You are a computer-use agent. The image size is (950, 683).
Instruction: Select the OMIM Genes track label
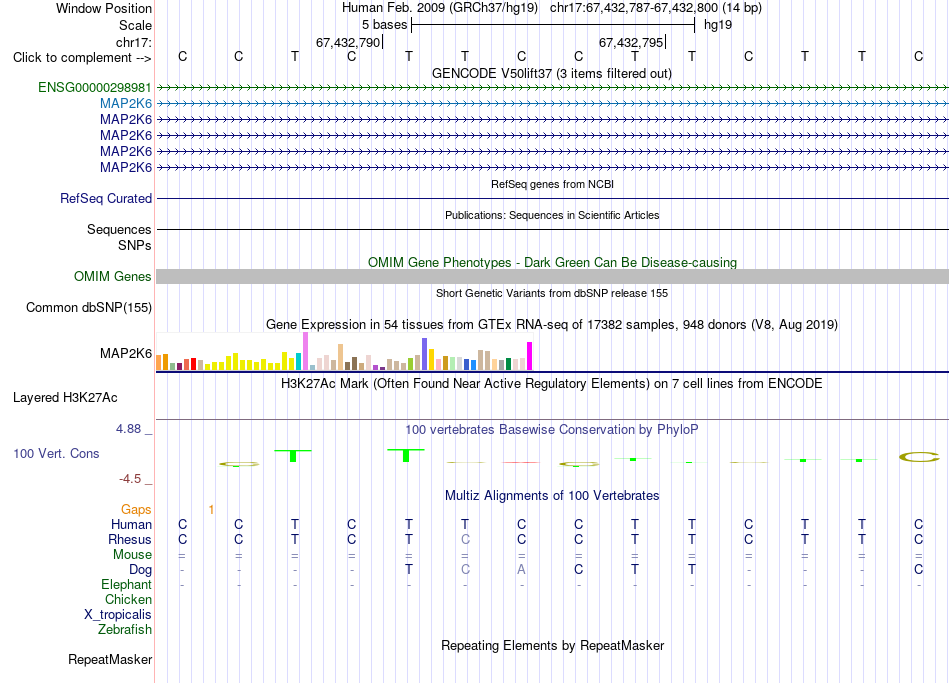point(113,276)
